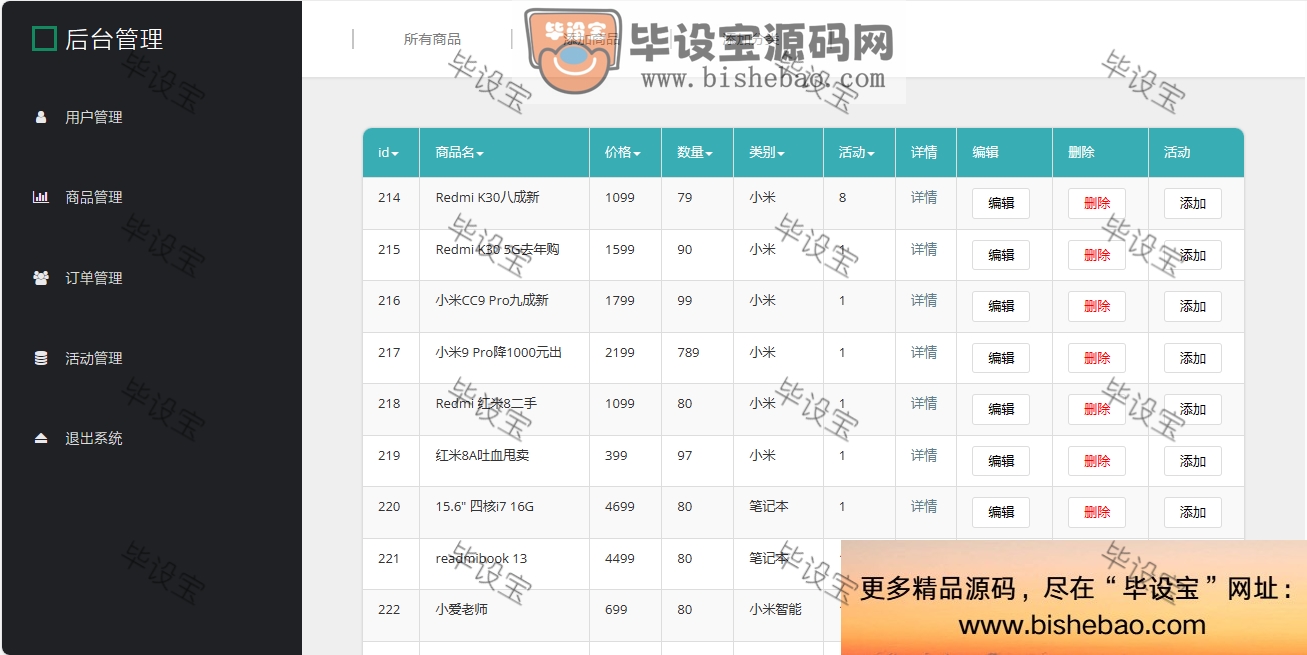The image size is (1307, 655).
Task: Add activity to Redmi K30 5G去年购 via 添加
Action: click(x=1193, y=255)
